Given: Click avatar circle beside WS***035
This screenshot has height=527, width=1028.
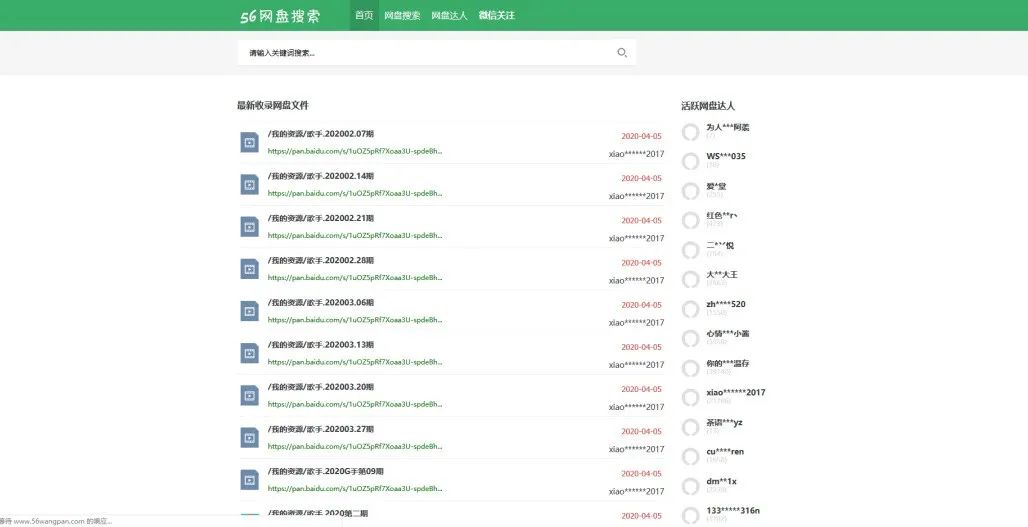Looking at the screenshot, I should [x=690, y=161].
